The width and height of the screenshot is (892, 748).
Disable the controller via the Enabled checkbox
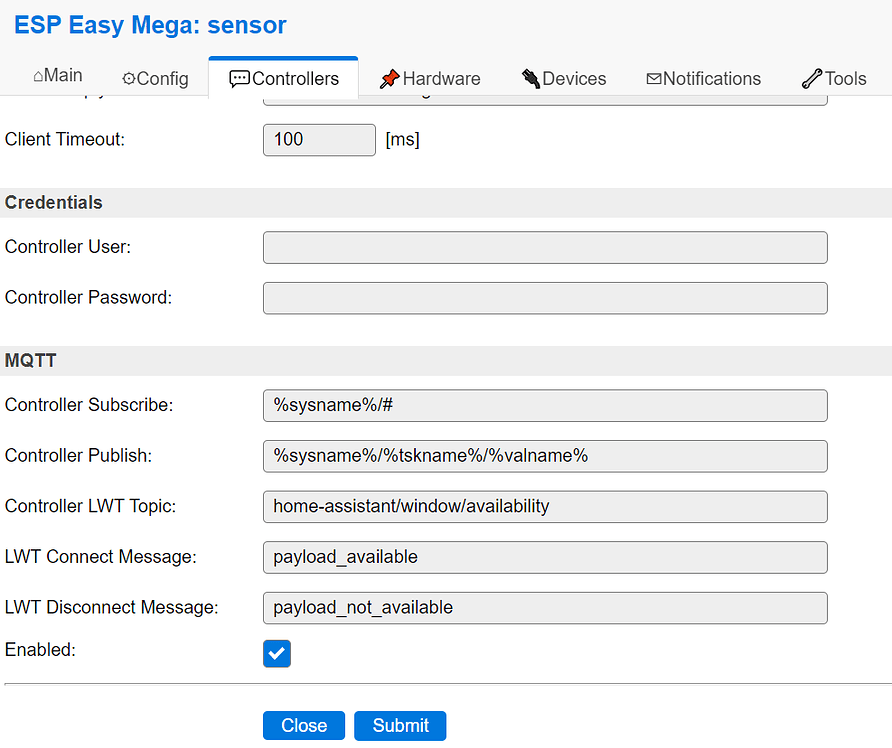pyautogui.click(x=277, y=653)
